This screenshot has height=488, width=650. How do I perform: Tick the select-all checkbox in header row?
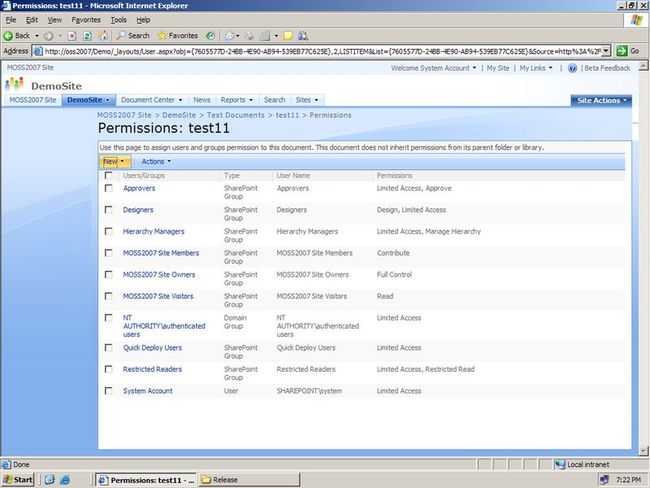109,176
